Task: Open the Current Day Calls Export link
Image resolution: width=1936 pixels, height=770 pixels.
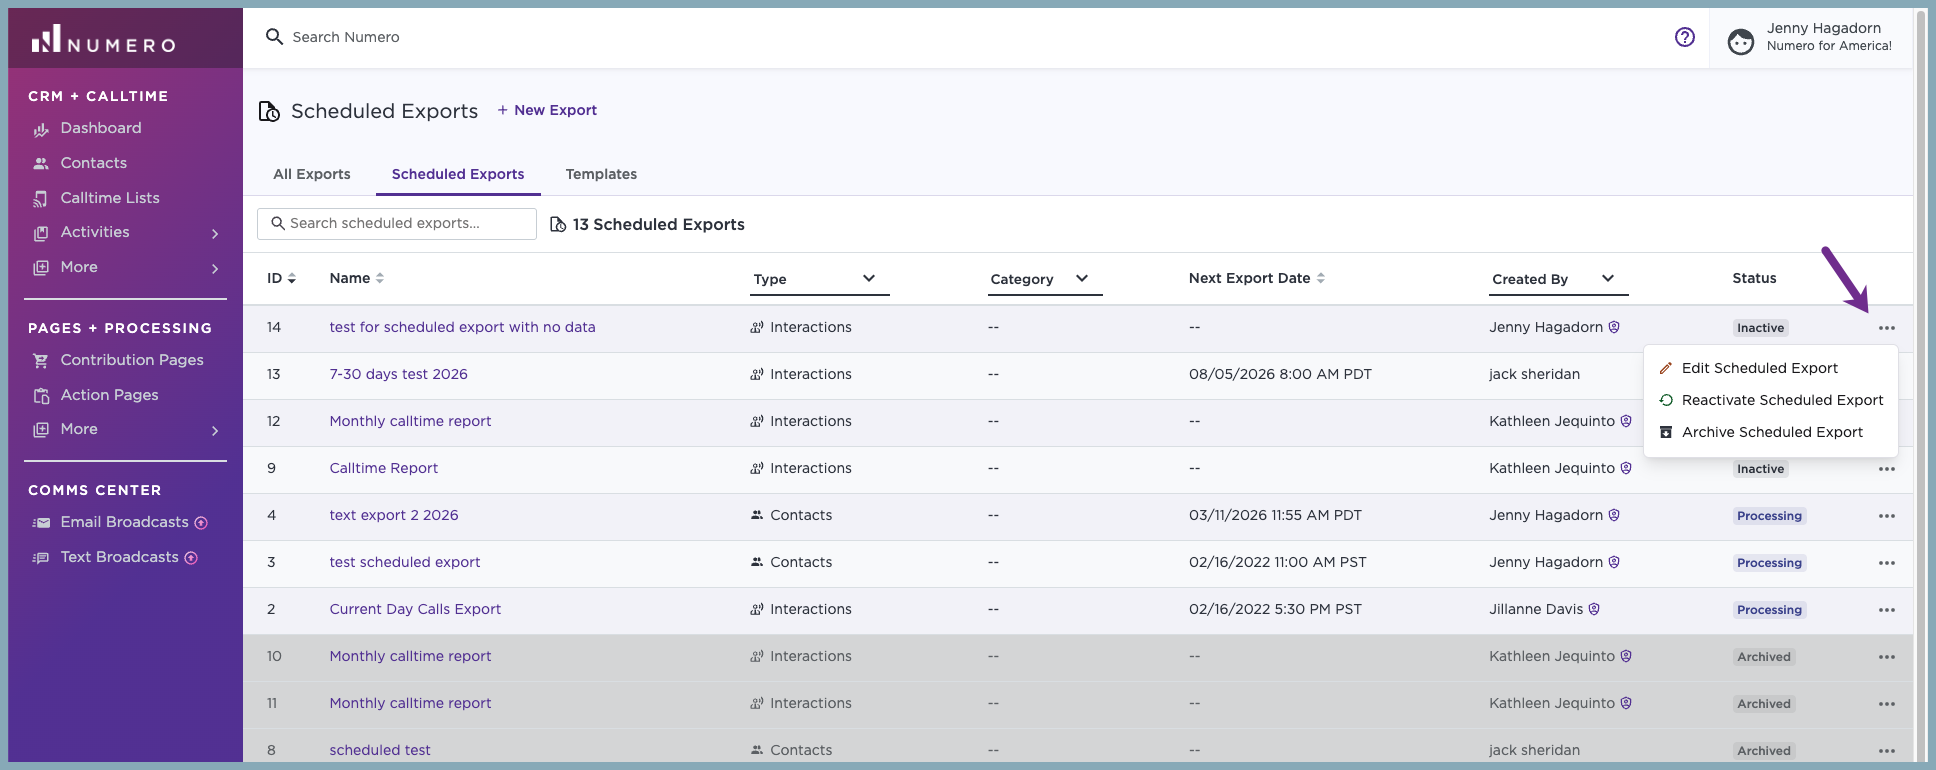Action: pos(415,610)
